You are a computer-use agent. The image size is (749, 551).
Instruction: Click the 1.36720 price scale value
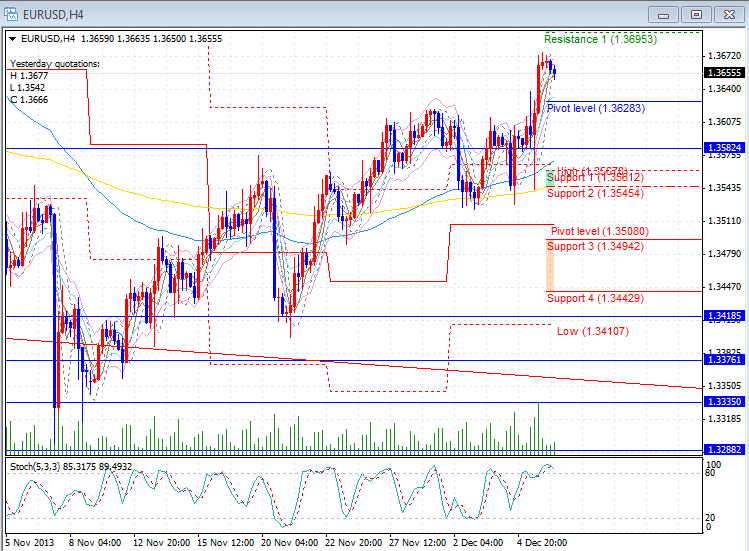tap(724, 56)
